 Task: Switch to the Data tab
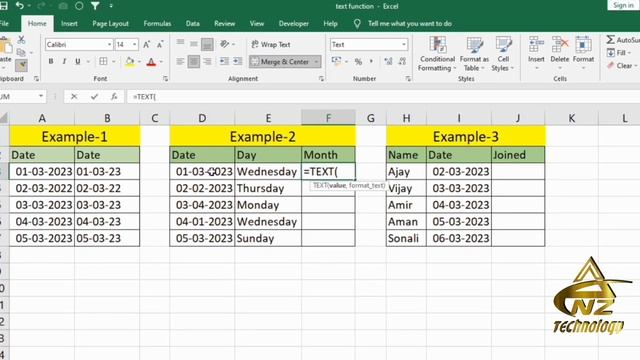click(x=193, y=24)
